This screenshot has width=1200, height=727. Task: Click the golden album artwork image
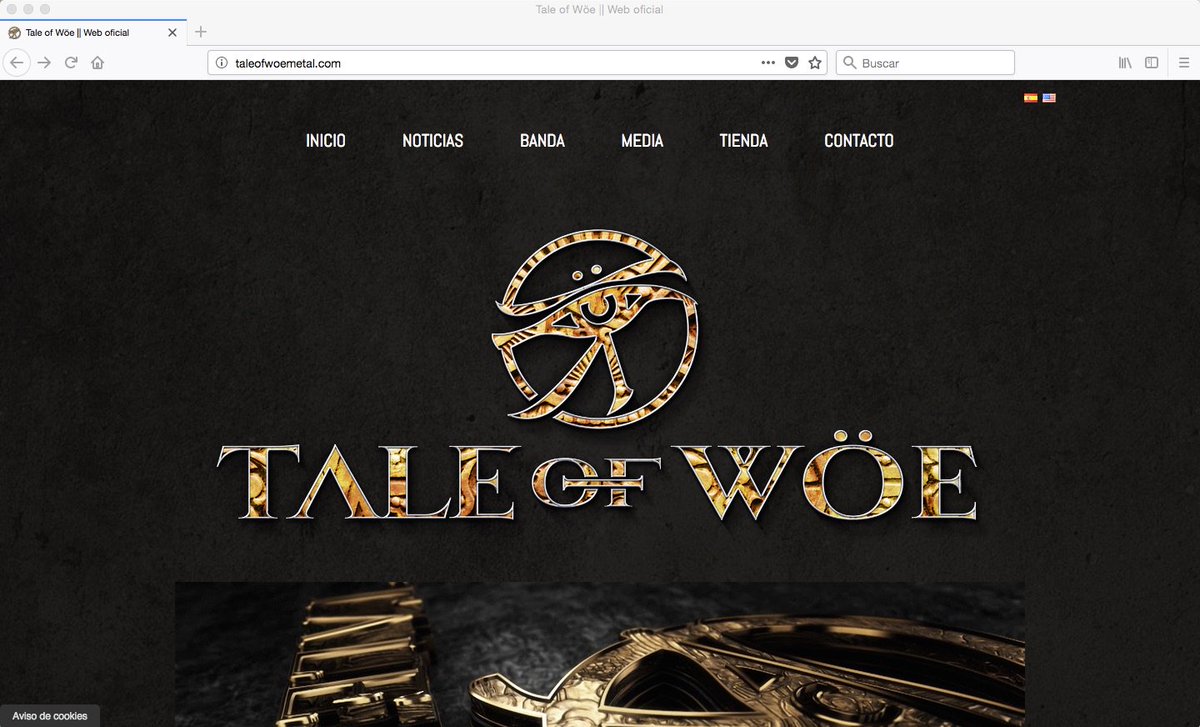(600, 655)
